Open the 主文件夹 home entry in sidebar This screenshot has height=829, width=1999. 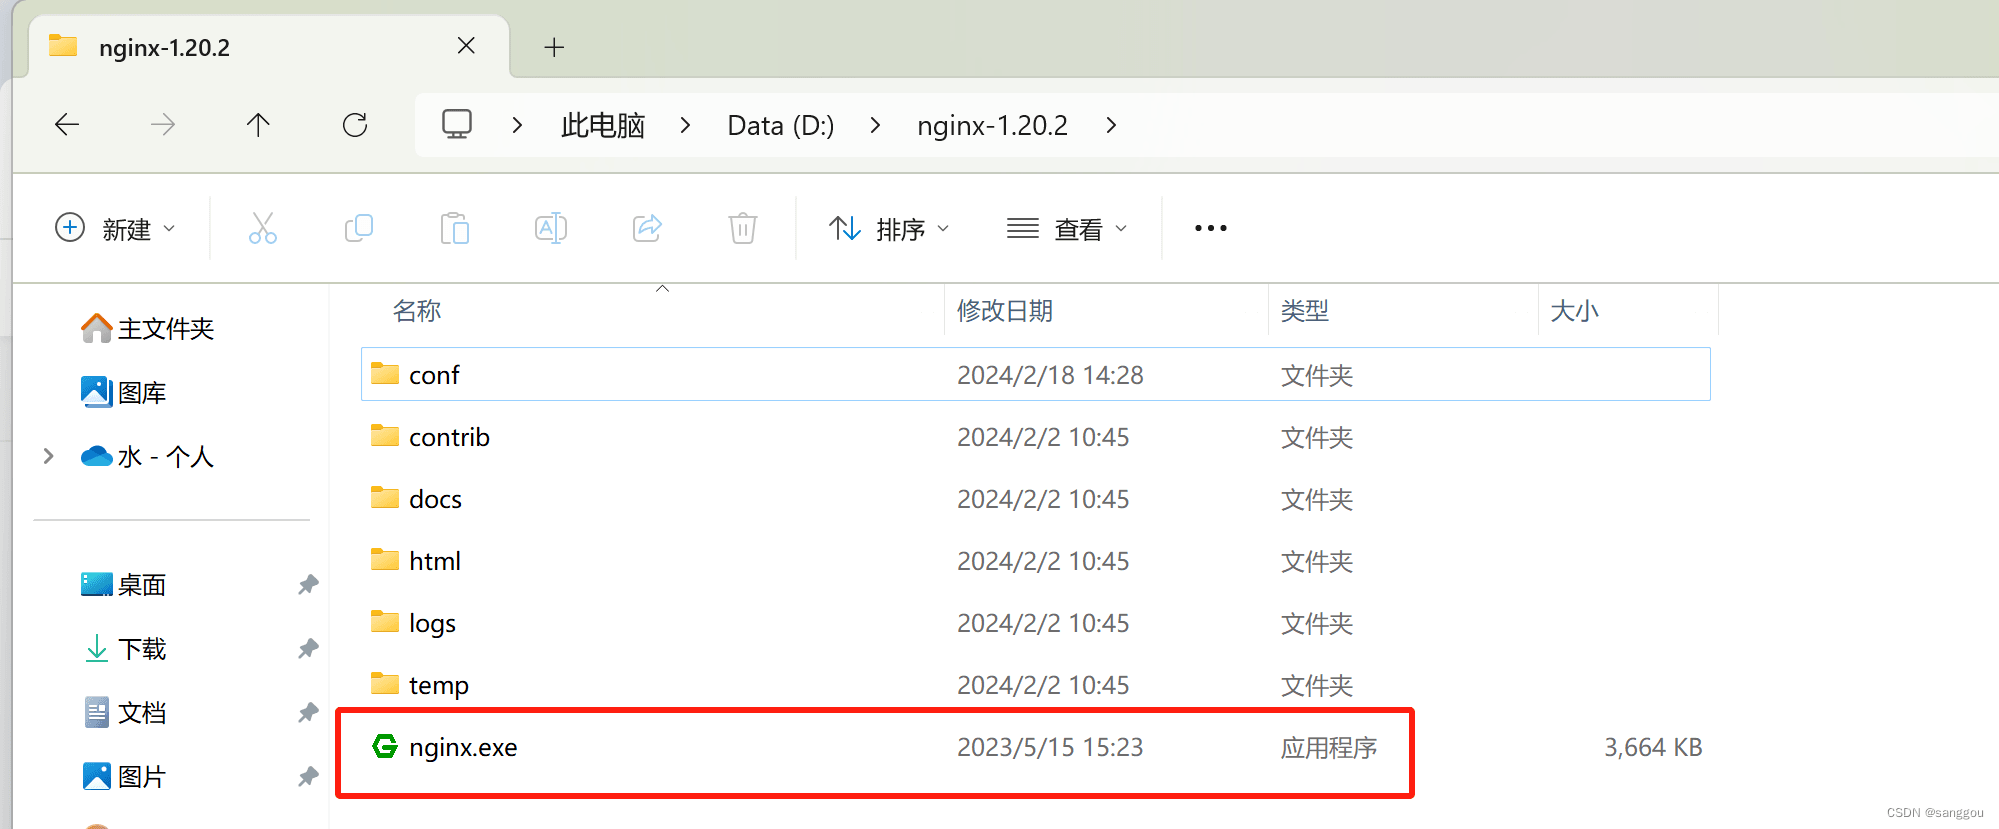click(147, 328)
